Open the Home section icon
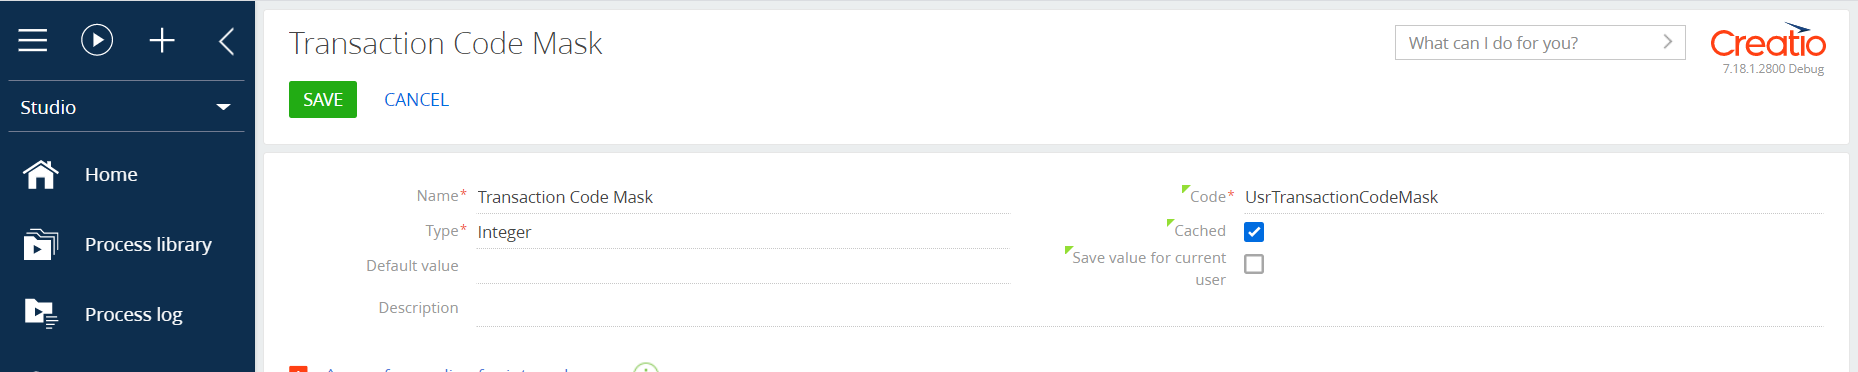Viewport: 1858px width, 372px height. (x=41, y=174)
